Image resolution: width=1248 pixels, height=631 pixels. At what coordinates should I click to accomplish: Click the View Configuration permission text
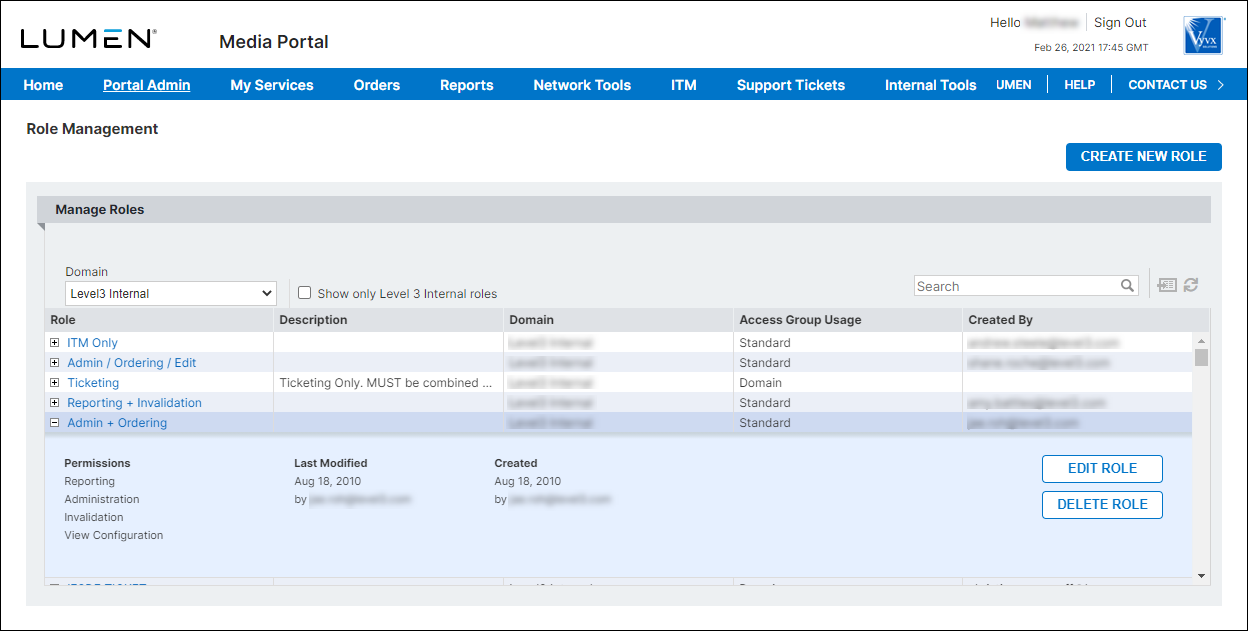(x=113, y=535)
